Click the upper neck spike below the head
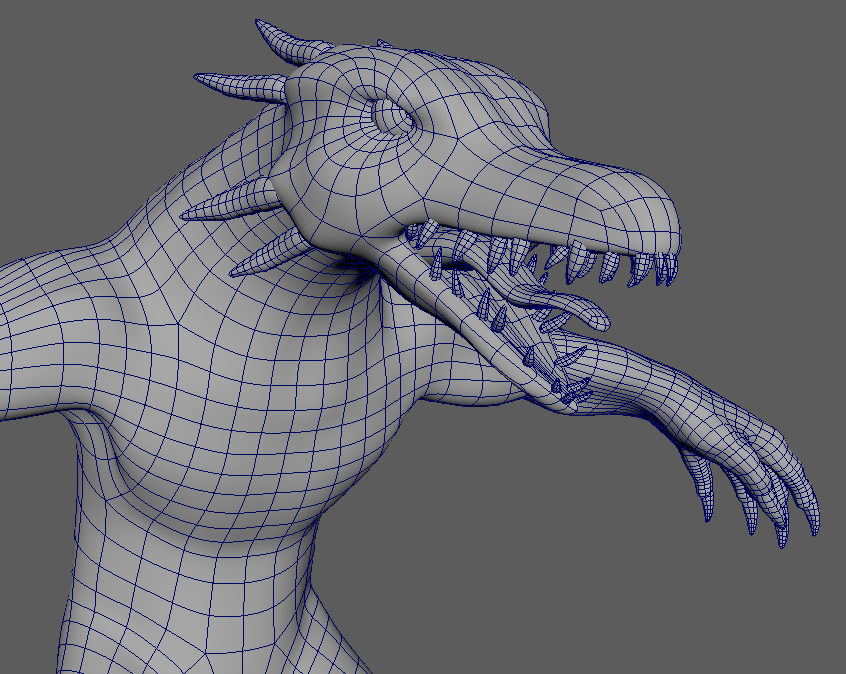This screenshot has width=846, height=674. click(232, 202)
